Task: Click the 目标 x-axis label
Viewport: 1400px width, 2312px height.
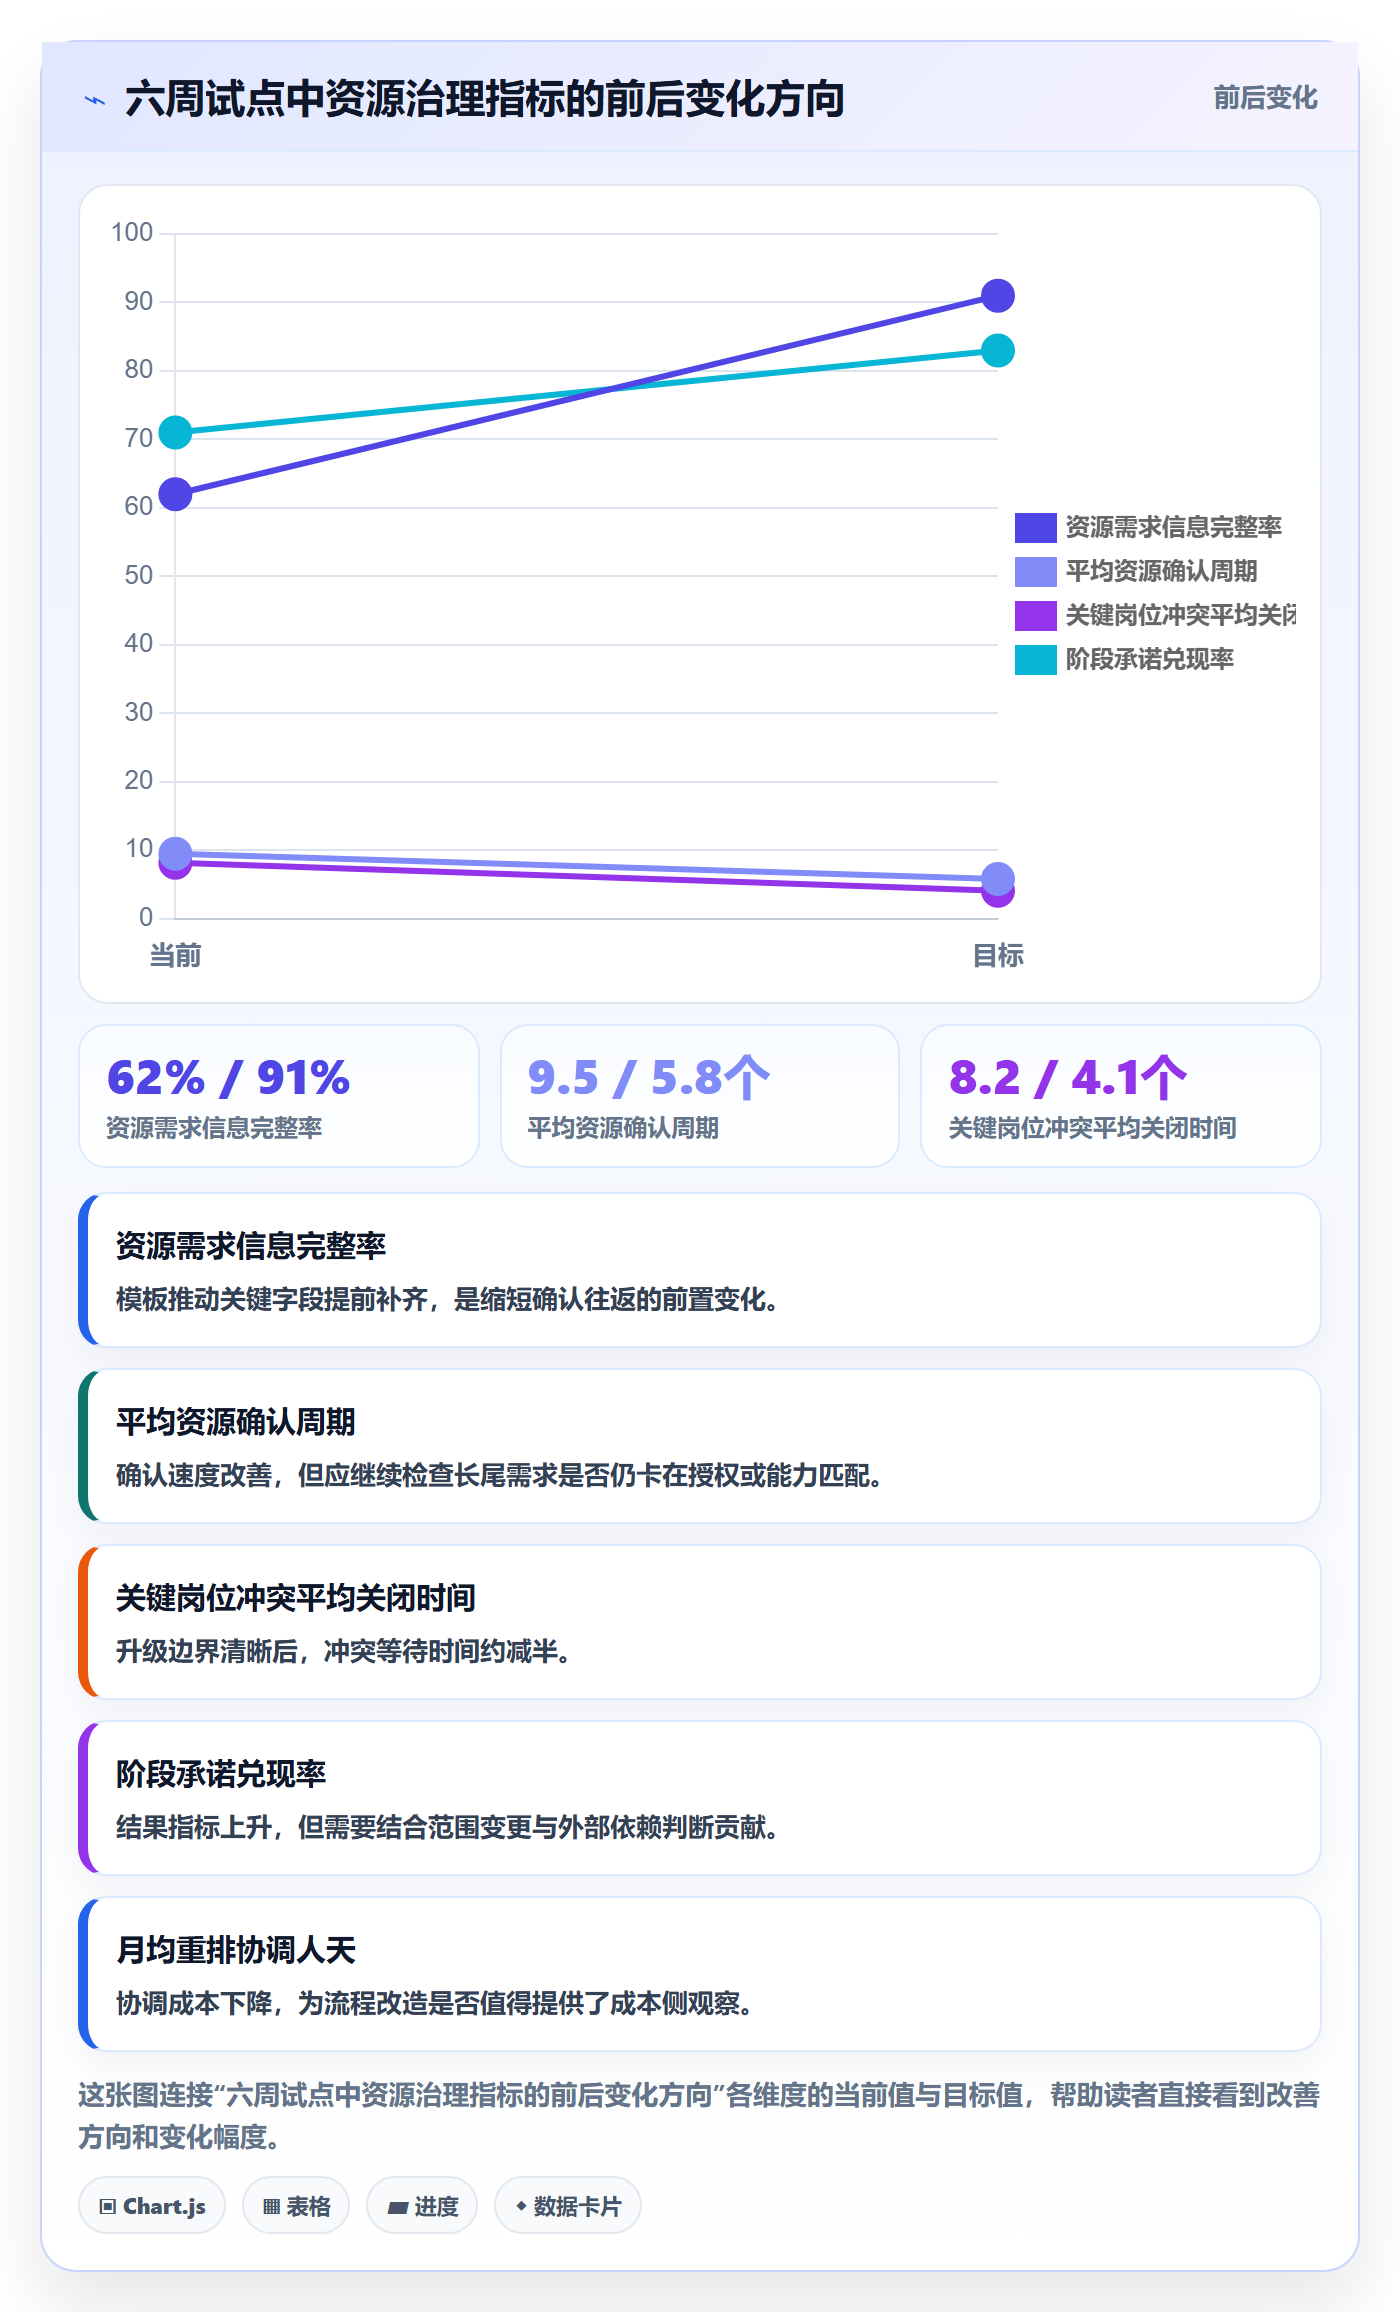Action: click(998, 956)
